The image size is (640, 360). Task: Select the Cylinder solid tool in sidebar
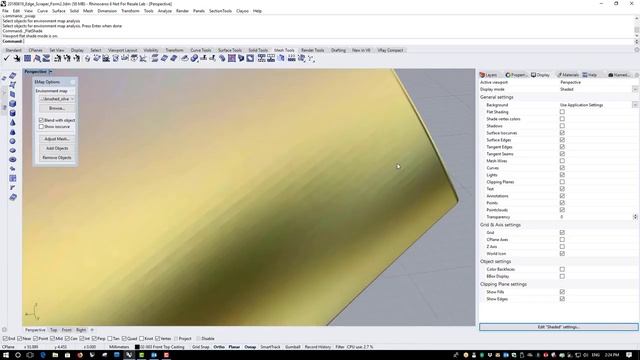click(x=13, y=113)
